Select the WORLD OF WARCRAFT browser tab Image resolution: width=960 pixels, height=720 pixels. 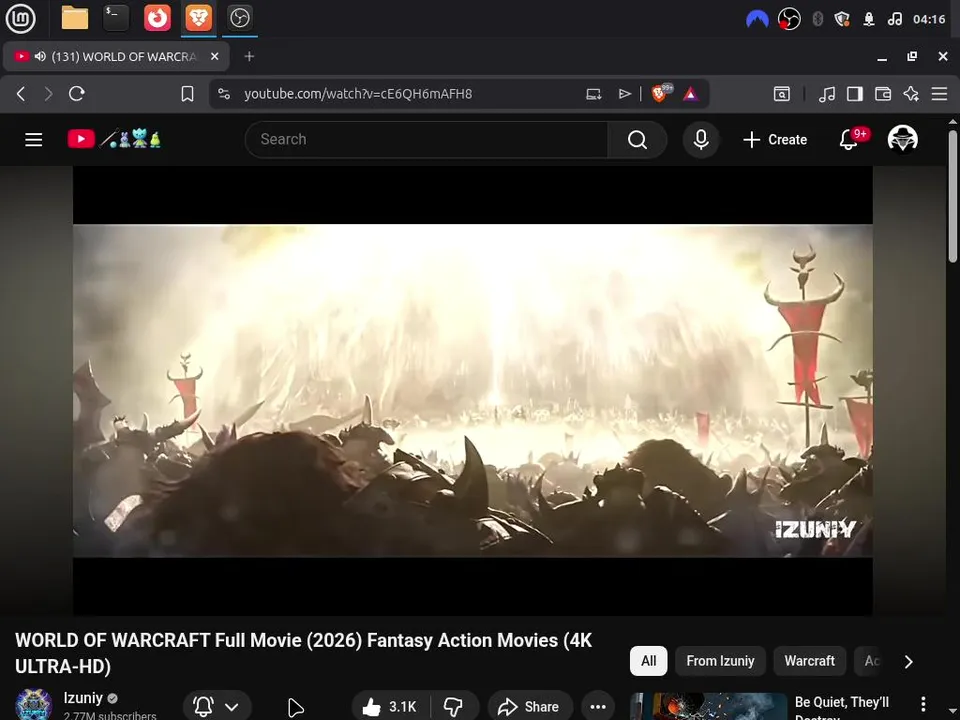tap(116, 56)
